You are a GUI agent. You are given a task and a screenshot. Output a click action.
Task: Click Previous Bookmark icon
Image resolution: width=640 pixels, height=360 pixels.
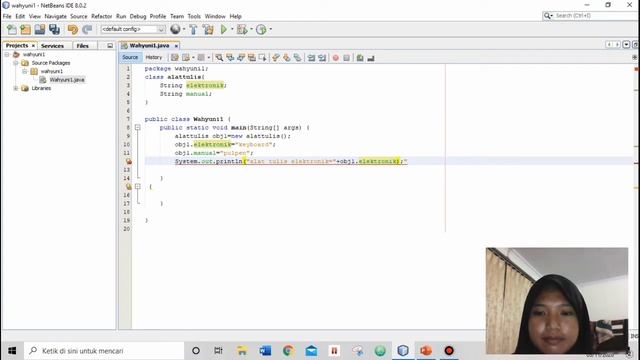pos(276,58)
